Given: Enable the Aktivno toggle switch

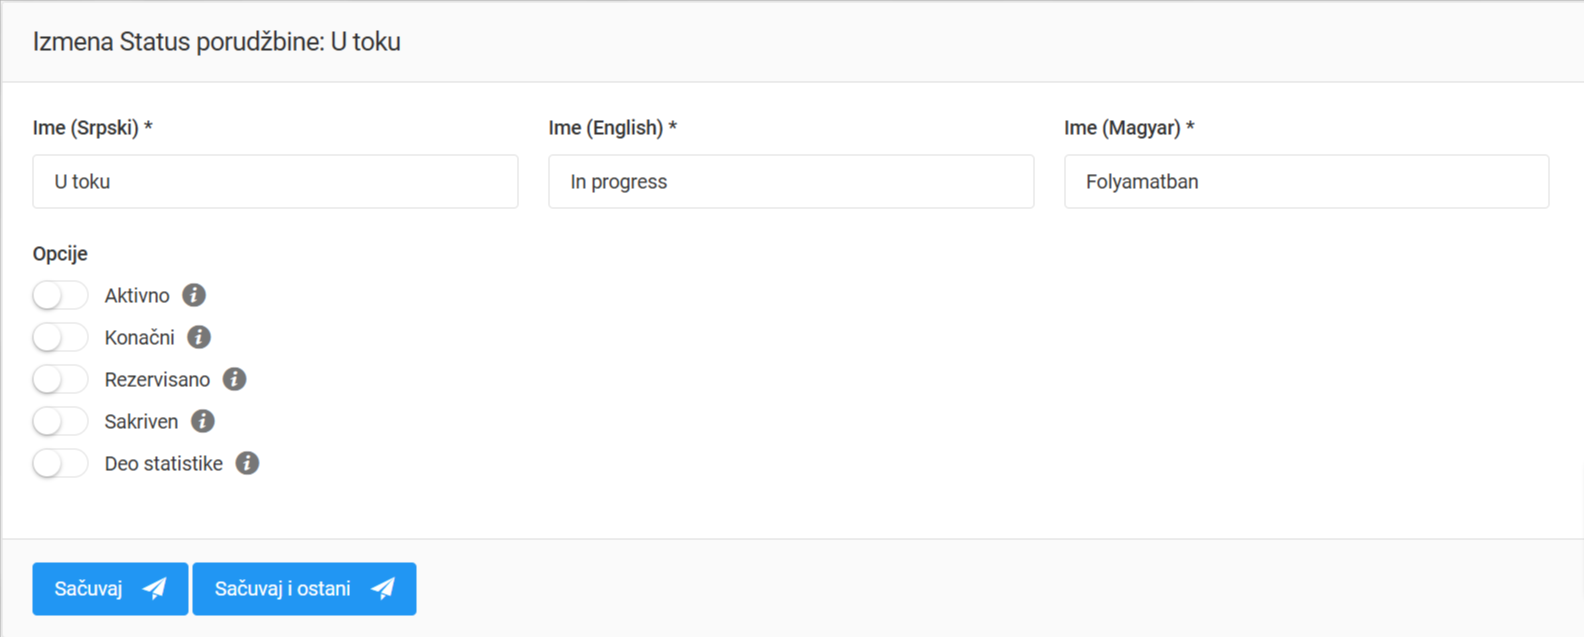Looking at the screenshot, I should tap(60, 295).
